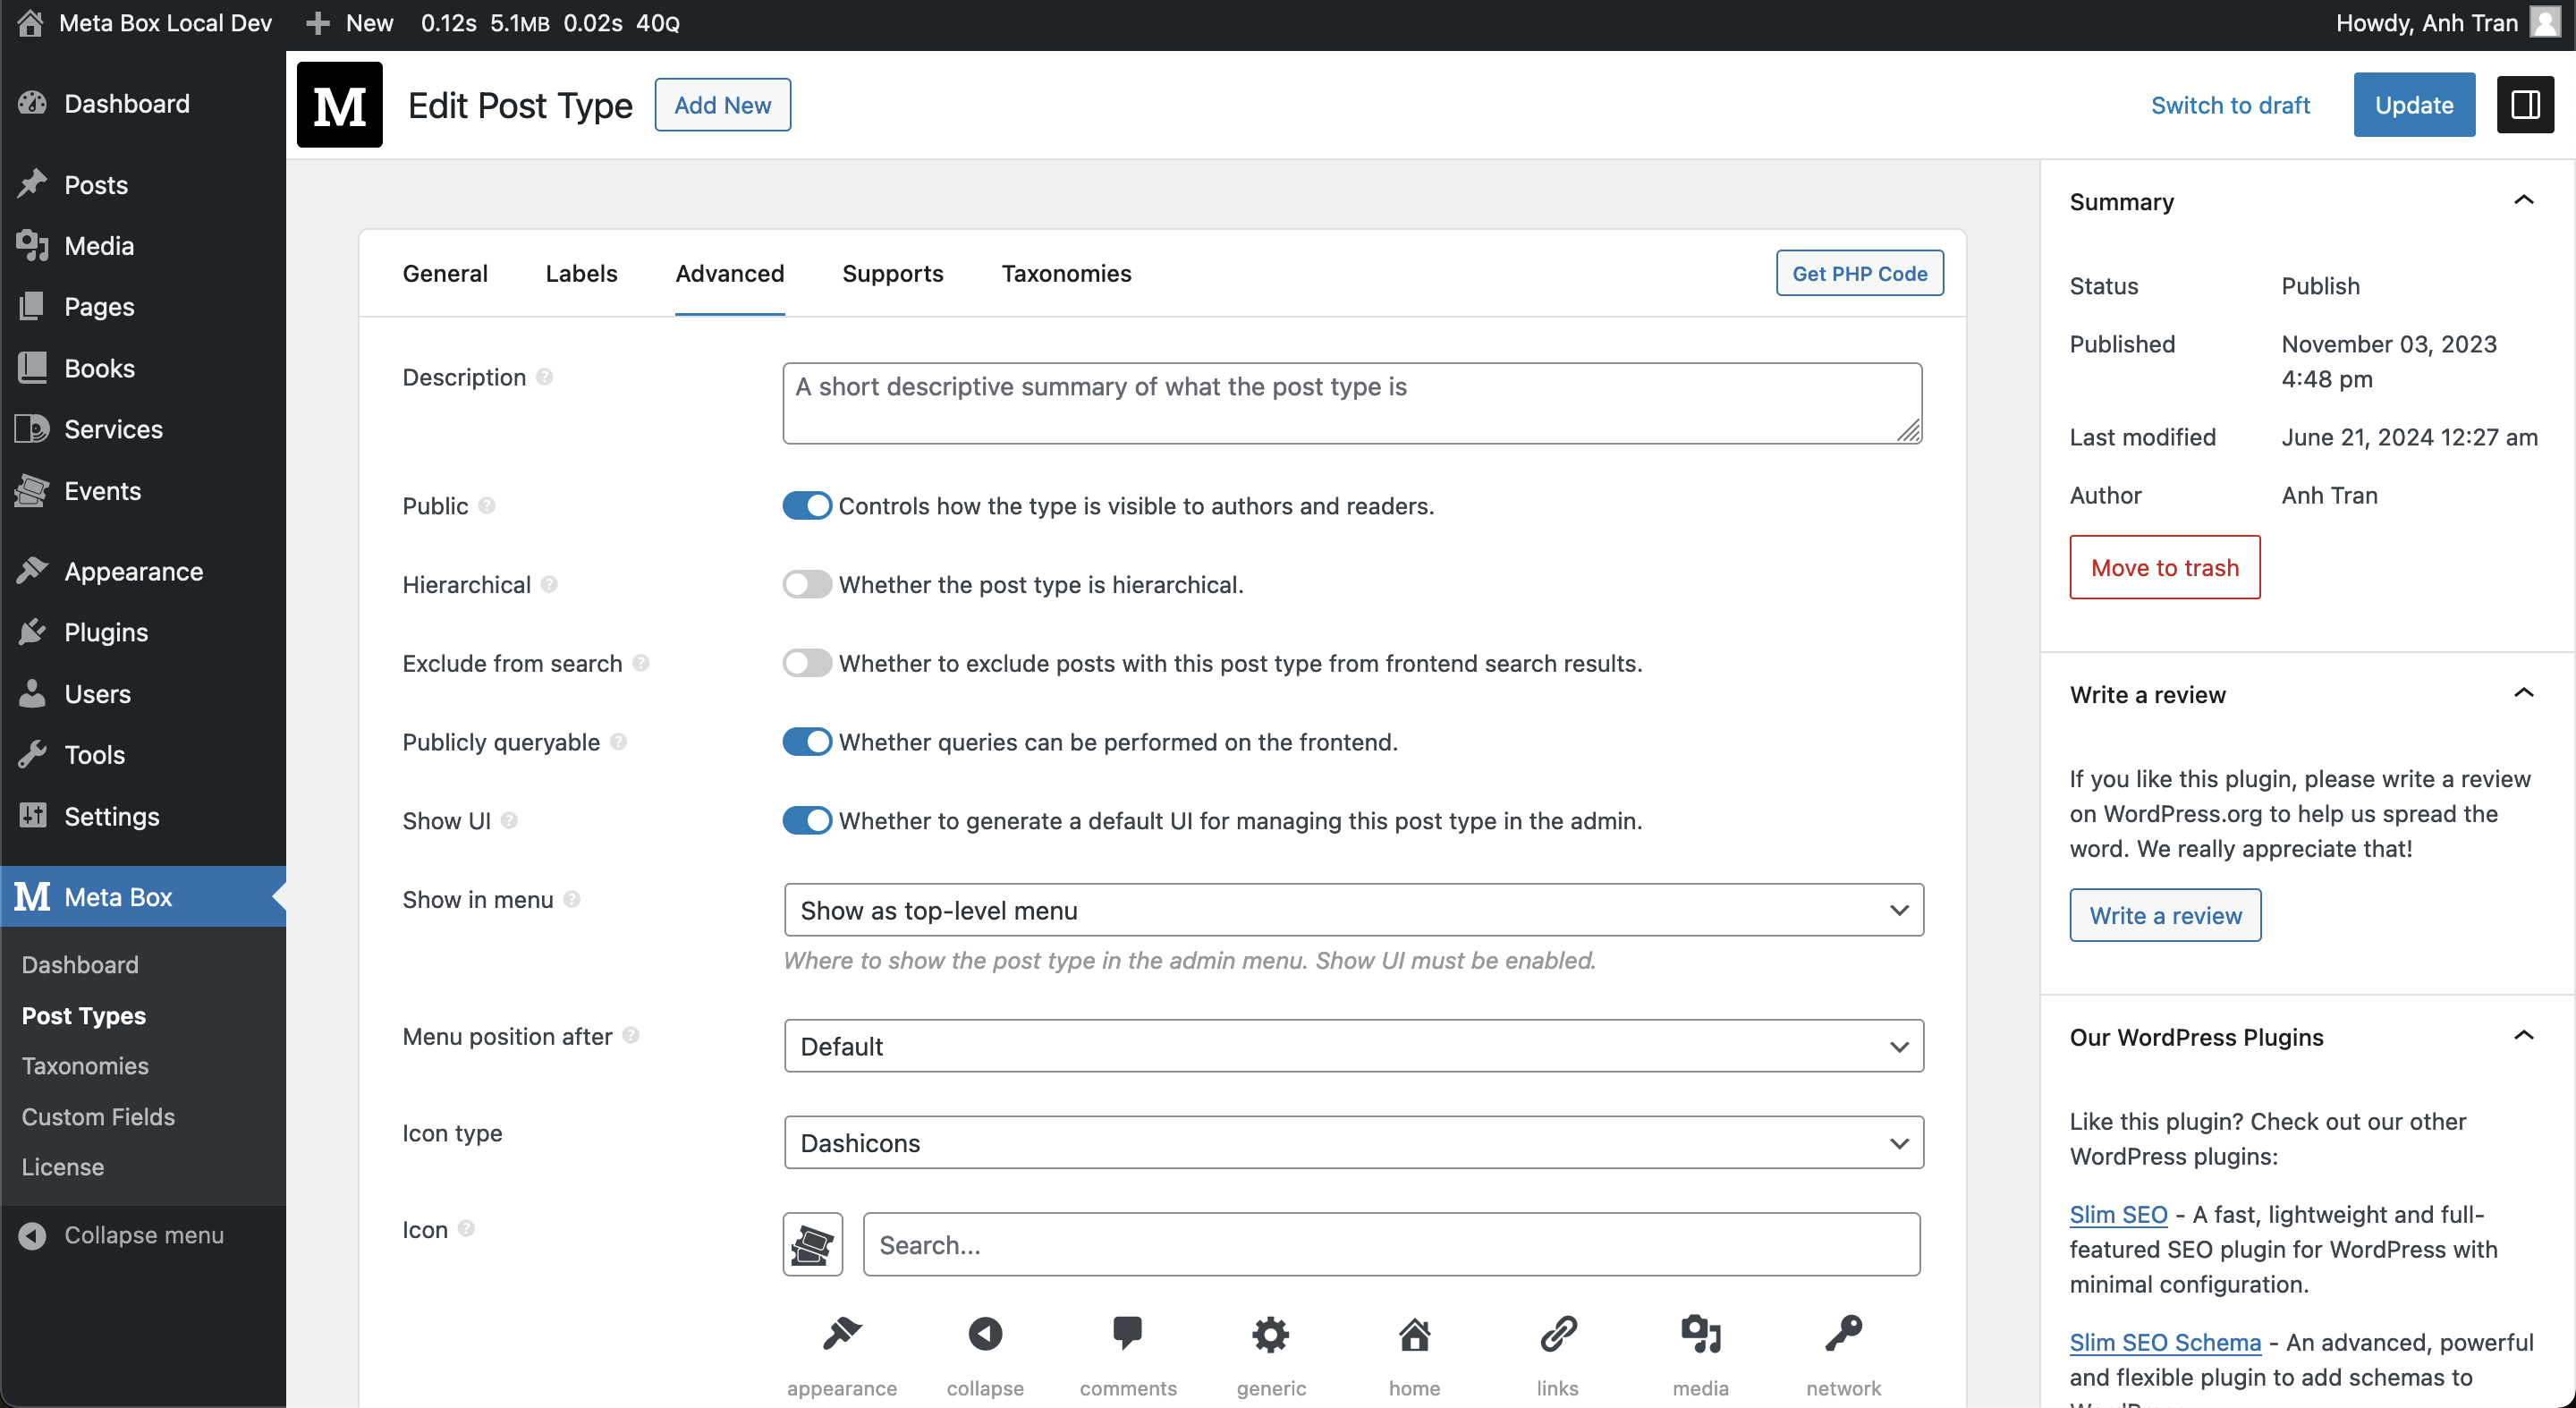This screenshot has width=2576, height=1408.
Task: Toggle the settings sidebar panel icon
Action: point(2524,105)
